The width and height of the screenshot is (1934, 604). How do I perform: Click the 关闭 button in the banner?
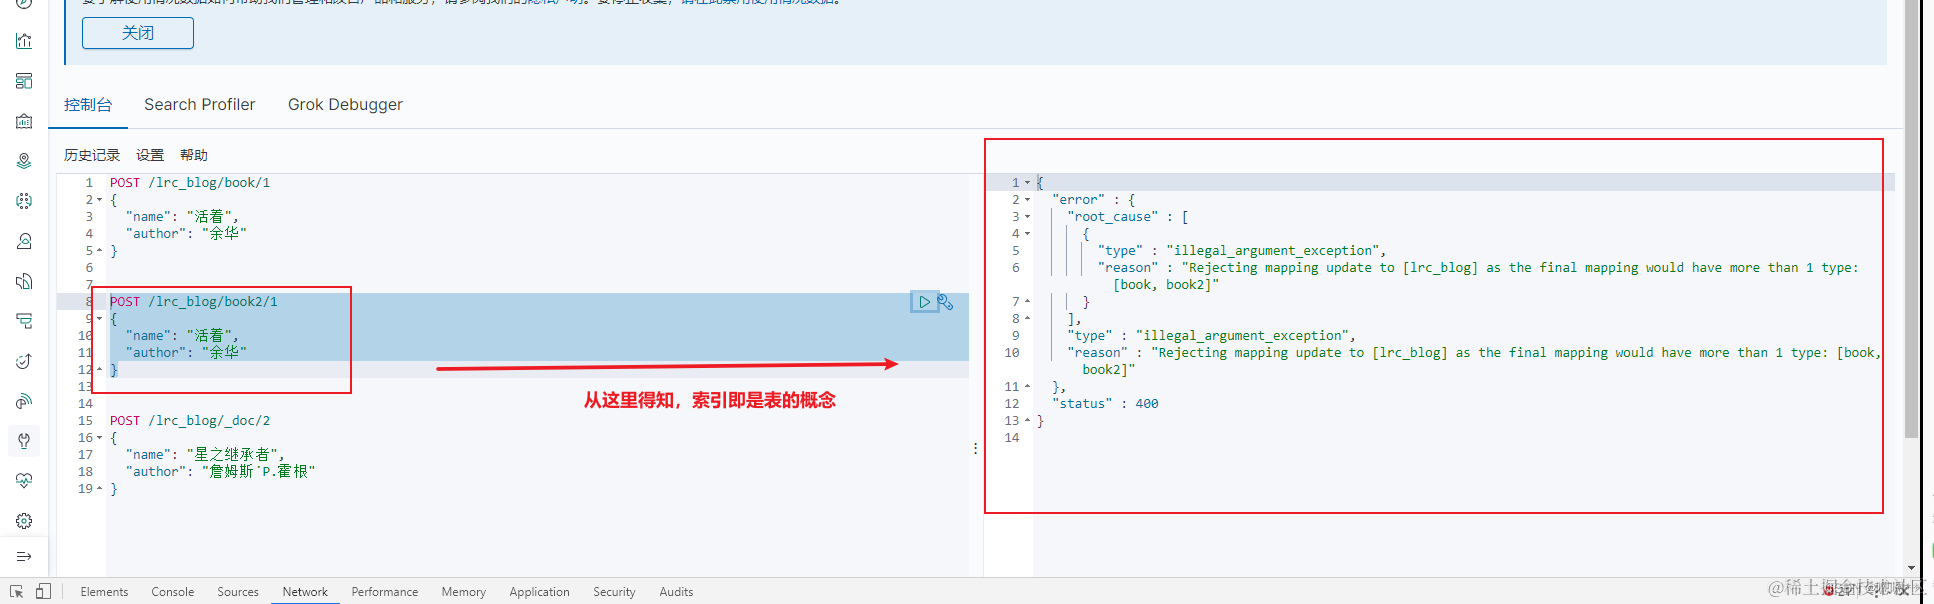[x=138, y=33]
